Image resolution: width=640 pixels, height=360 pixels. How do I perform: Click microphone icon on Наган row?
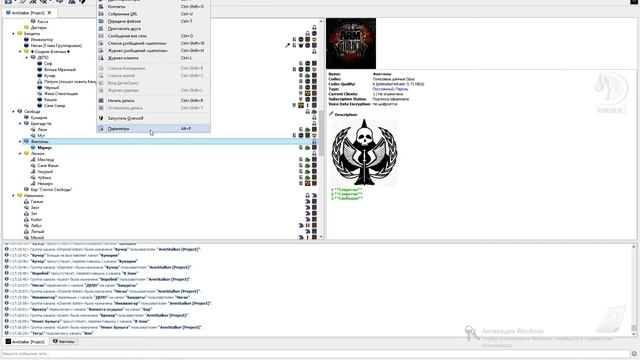[x=287, y=45]
